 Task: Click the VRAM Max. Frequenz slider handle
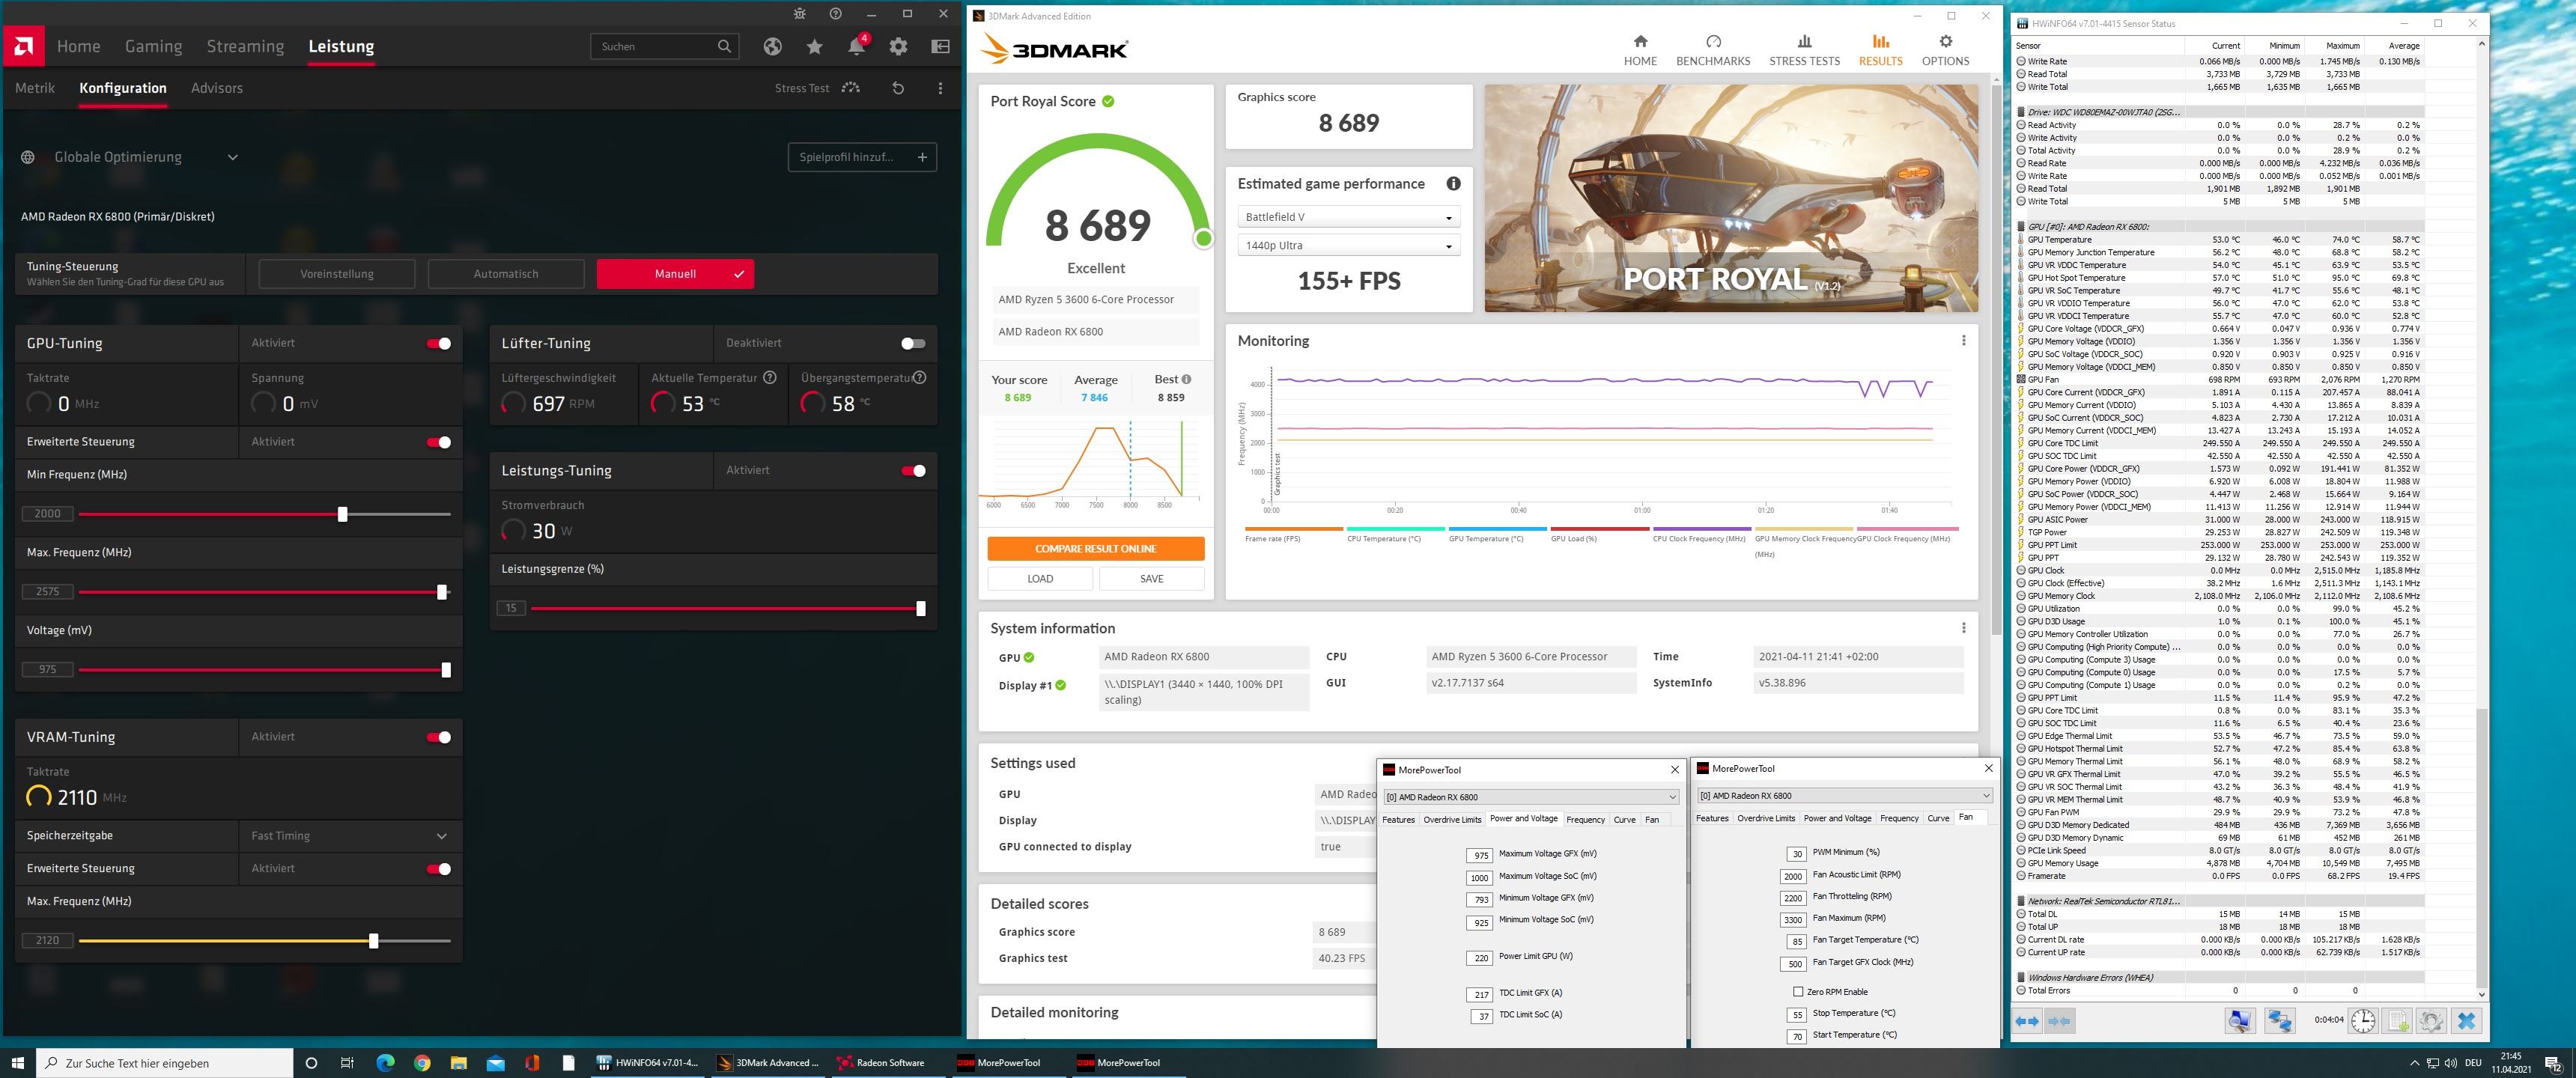tap(374, 941)
